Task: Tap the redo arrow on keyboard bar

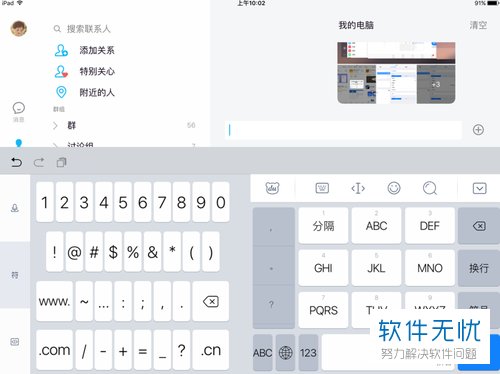Action: point(39,162)
